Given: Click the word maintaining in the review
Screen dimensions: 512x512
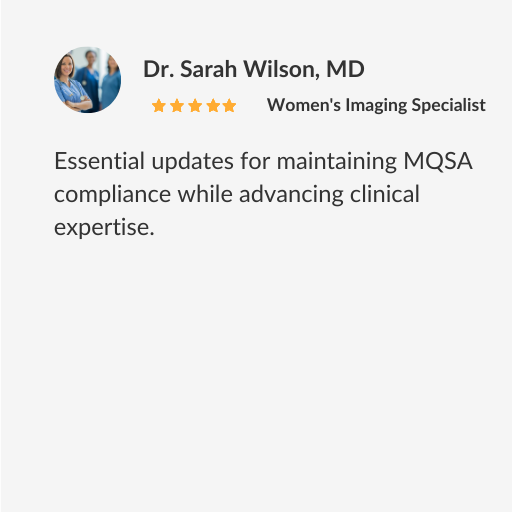Looking at the screenshot, I should coord(337,162).
